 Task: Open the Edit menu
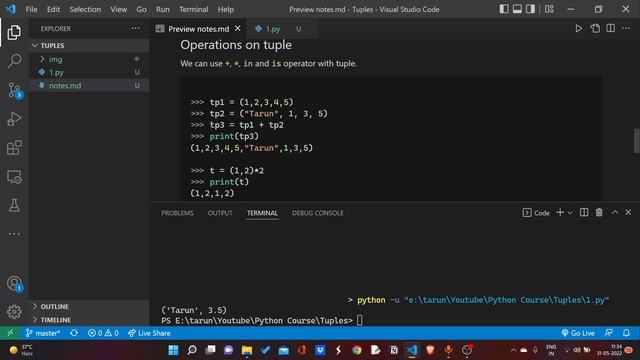coord(53,9)
